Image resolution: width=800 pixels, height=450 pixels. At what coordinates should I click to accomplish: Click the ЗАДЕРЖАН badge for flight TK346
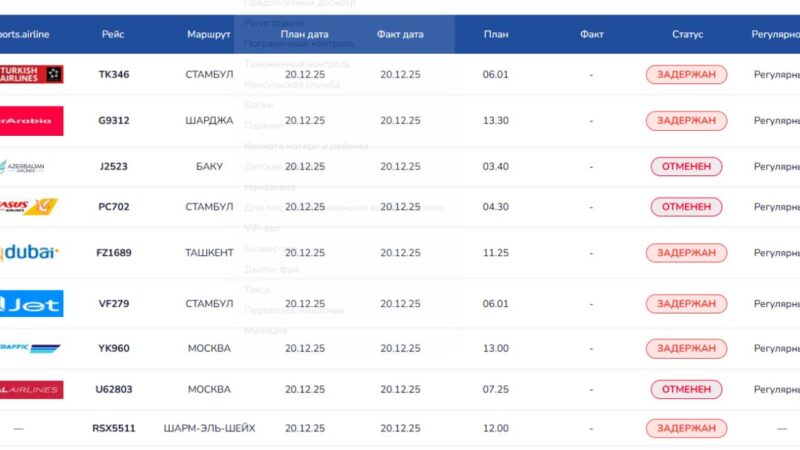(686, 74)
